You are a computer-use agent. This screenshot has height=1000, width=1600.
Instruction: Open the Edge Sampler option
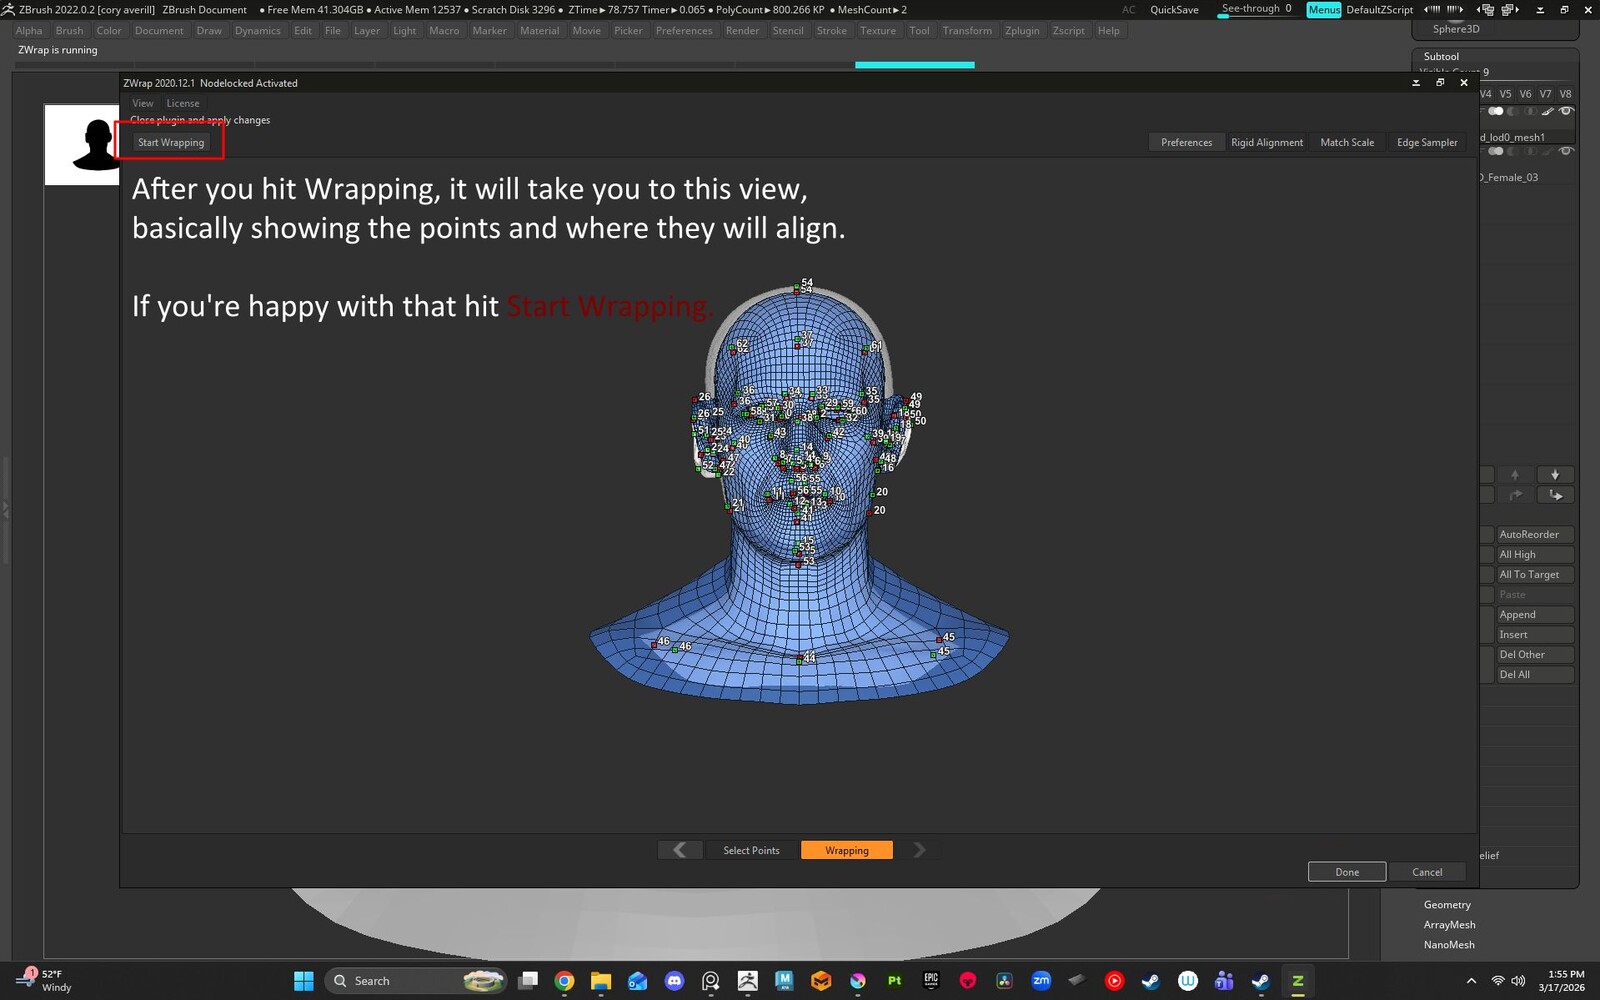(x=1427, y=143)
